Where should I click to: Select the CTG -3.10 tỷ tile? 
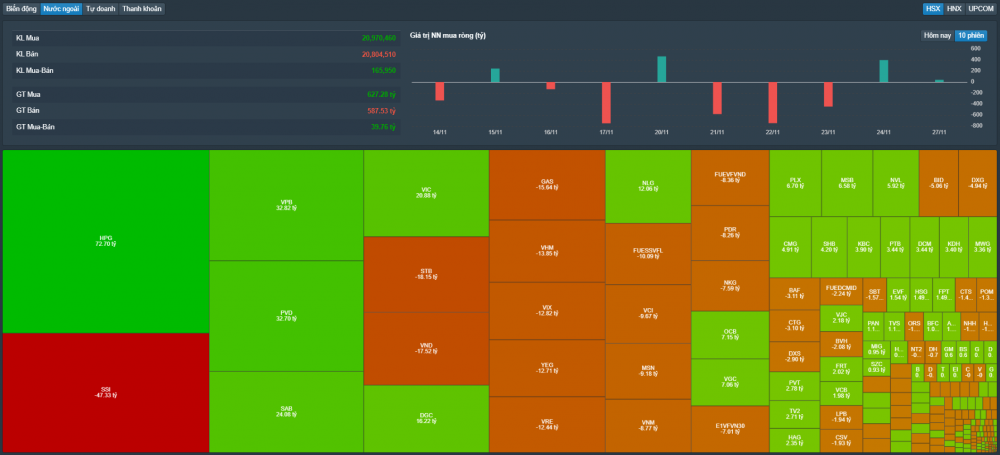pos(795,325)
